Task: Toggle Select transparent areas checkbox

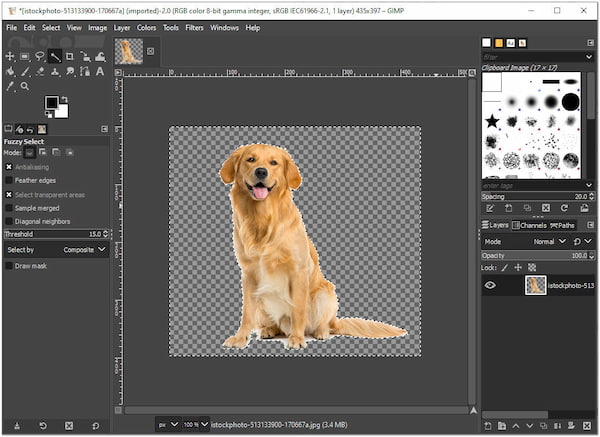Action: pyautogui.click(x=9, y=195)
